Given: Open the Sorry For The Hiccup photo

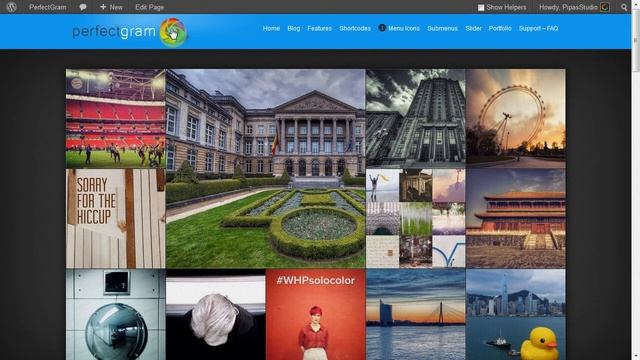Looking at the screenshot, I should tap(116, 218).
